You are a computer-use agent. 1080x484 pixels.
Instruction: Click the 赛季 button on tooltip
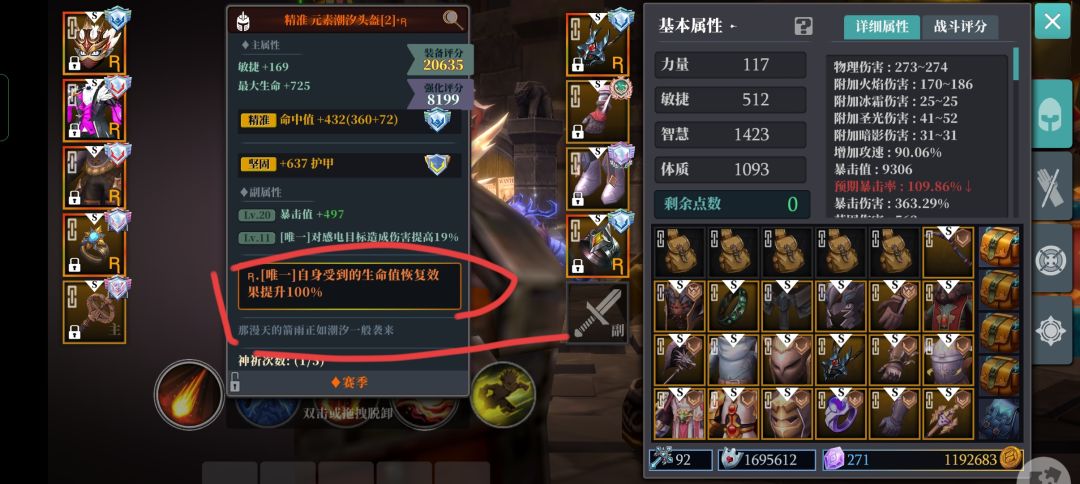click(x=349, y=382)
